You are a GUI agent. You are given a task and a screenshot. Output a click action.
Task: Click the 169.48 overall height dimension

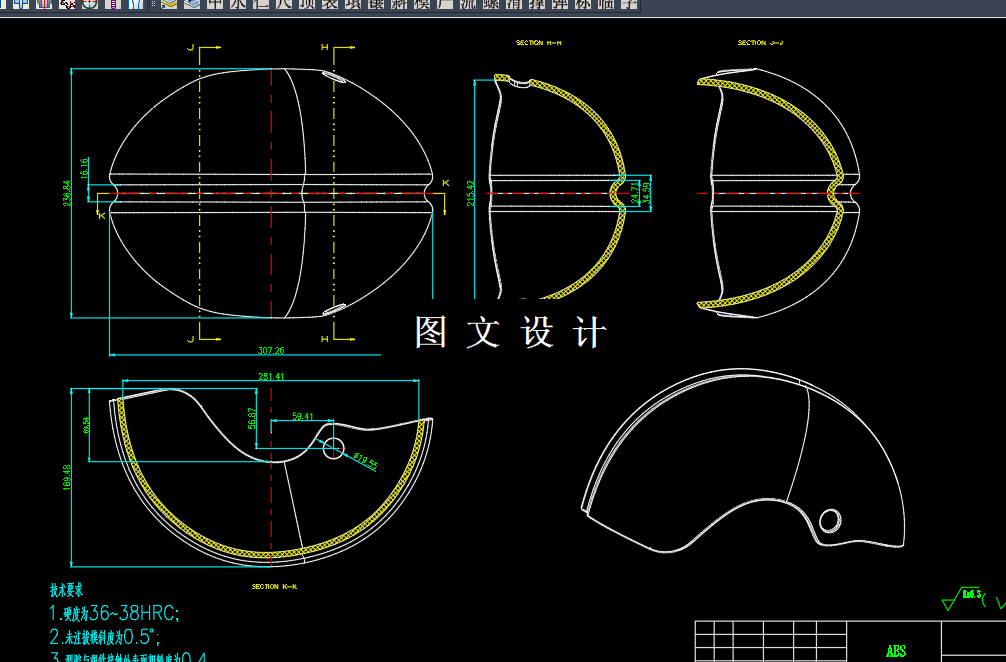pyautogui.click(x=67, y=477)
